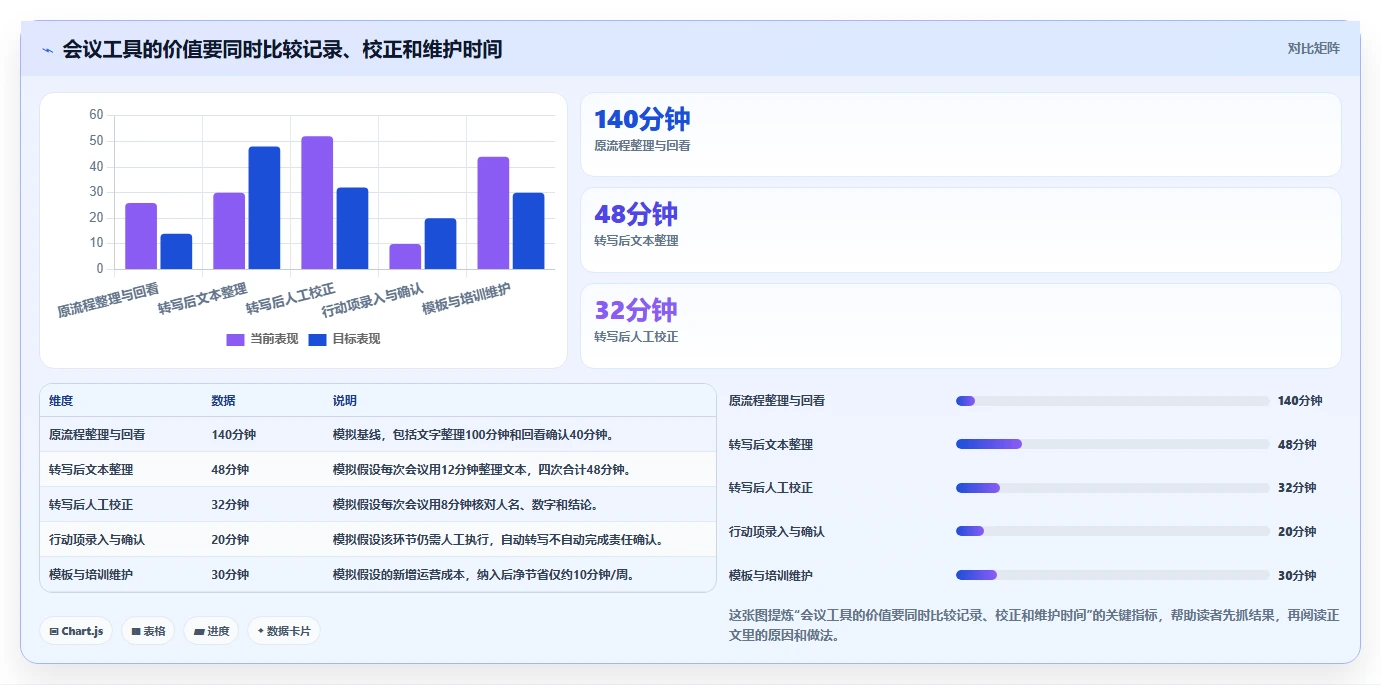This screenshot has height=685, width=1381.
Task: Click the chart x-axis label 模板与培训维护
Action: click(x=467, y=299)
